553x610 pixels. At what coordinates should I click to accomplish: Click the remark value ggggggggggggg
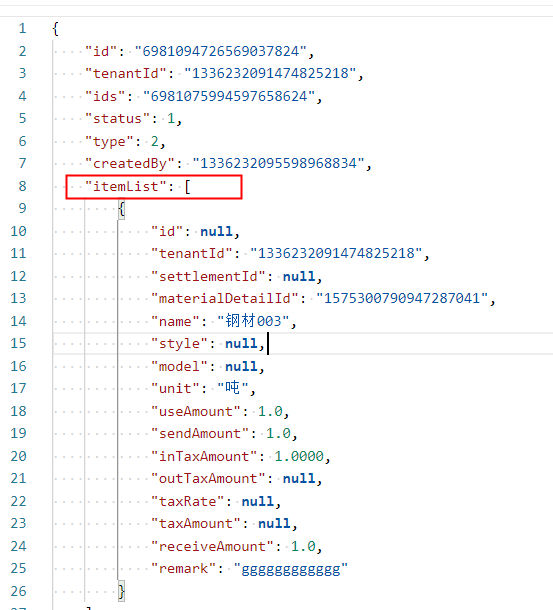(x=291, y=569)
